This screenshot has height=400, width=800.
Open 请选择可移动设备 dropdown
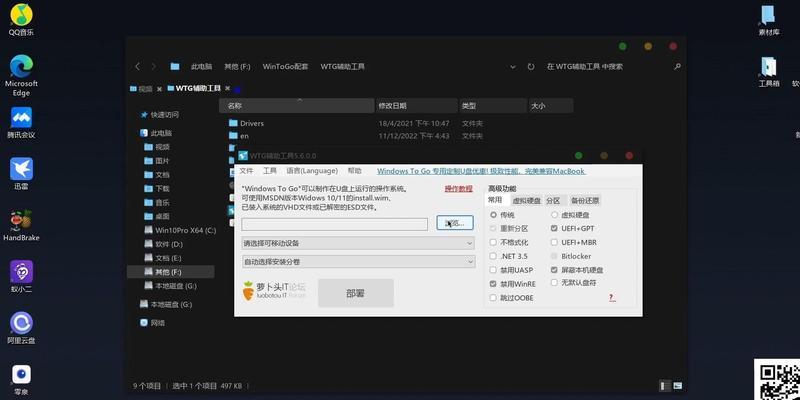coord(358,243)
